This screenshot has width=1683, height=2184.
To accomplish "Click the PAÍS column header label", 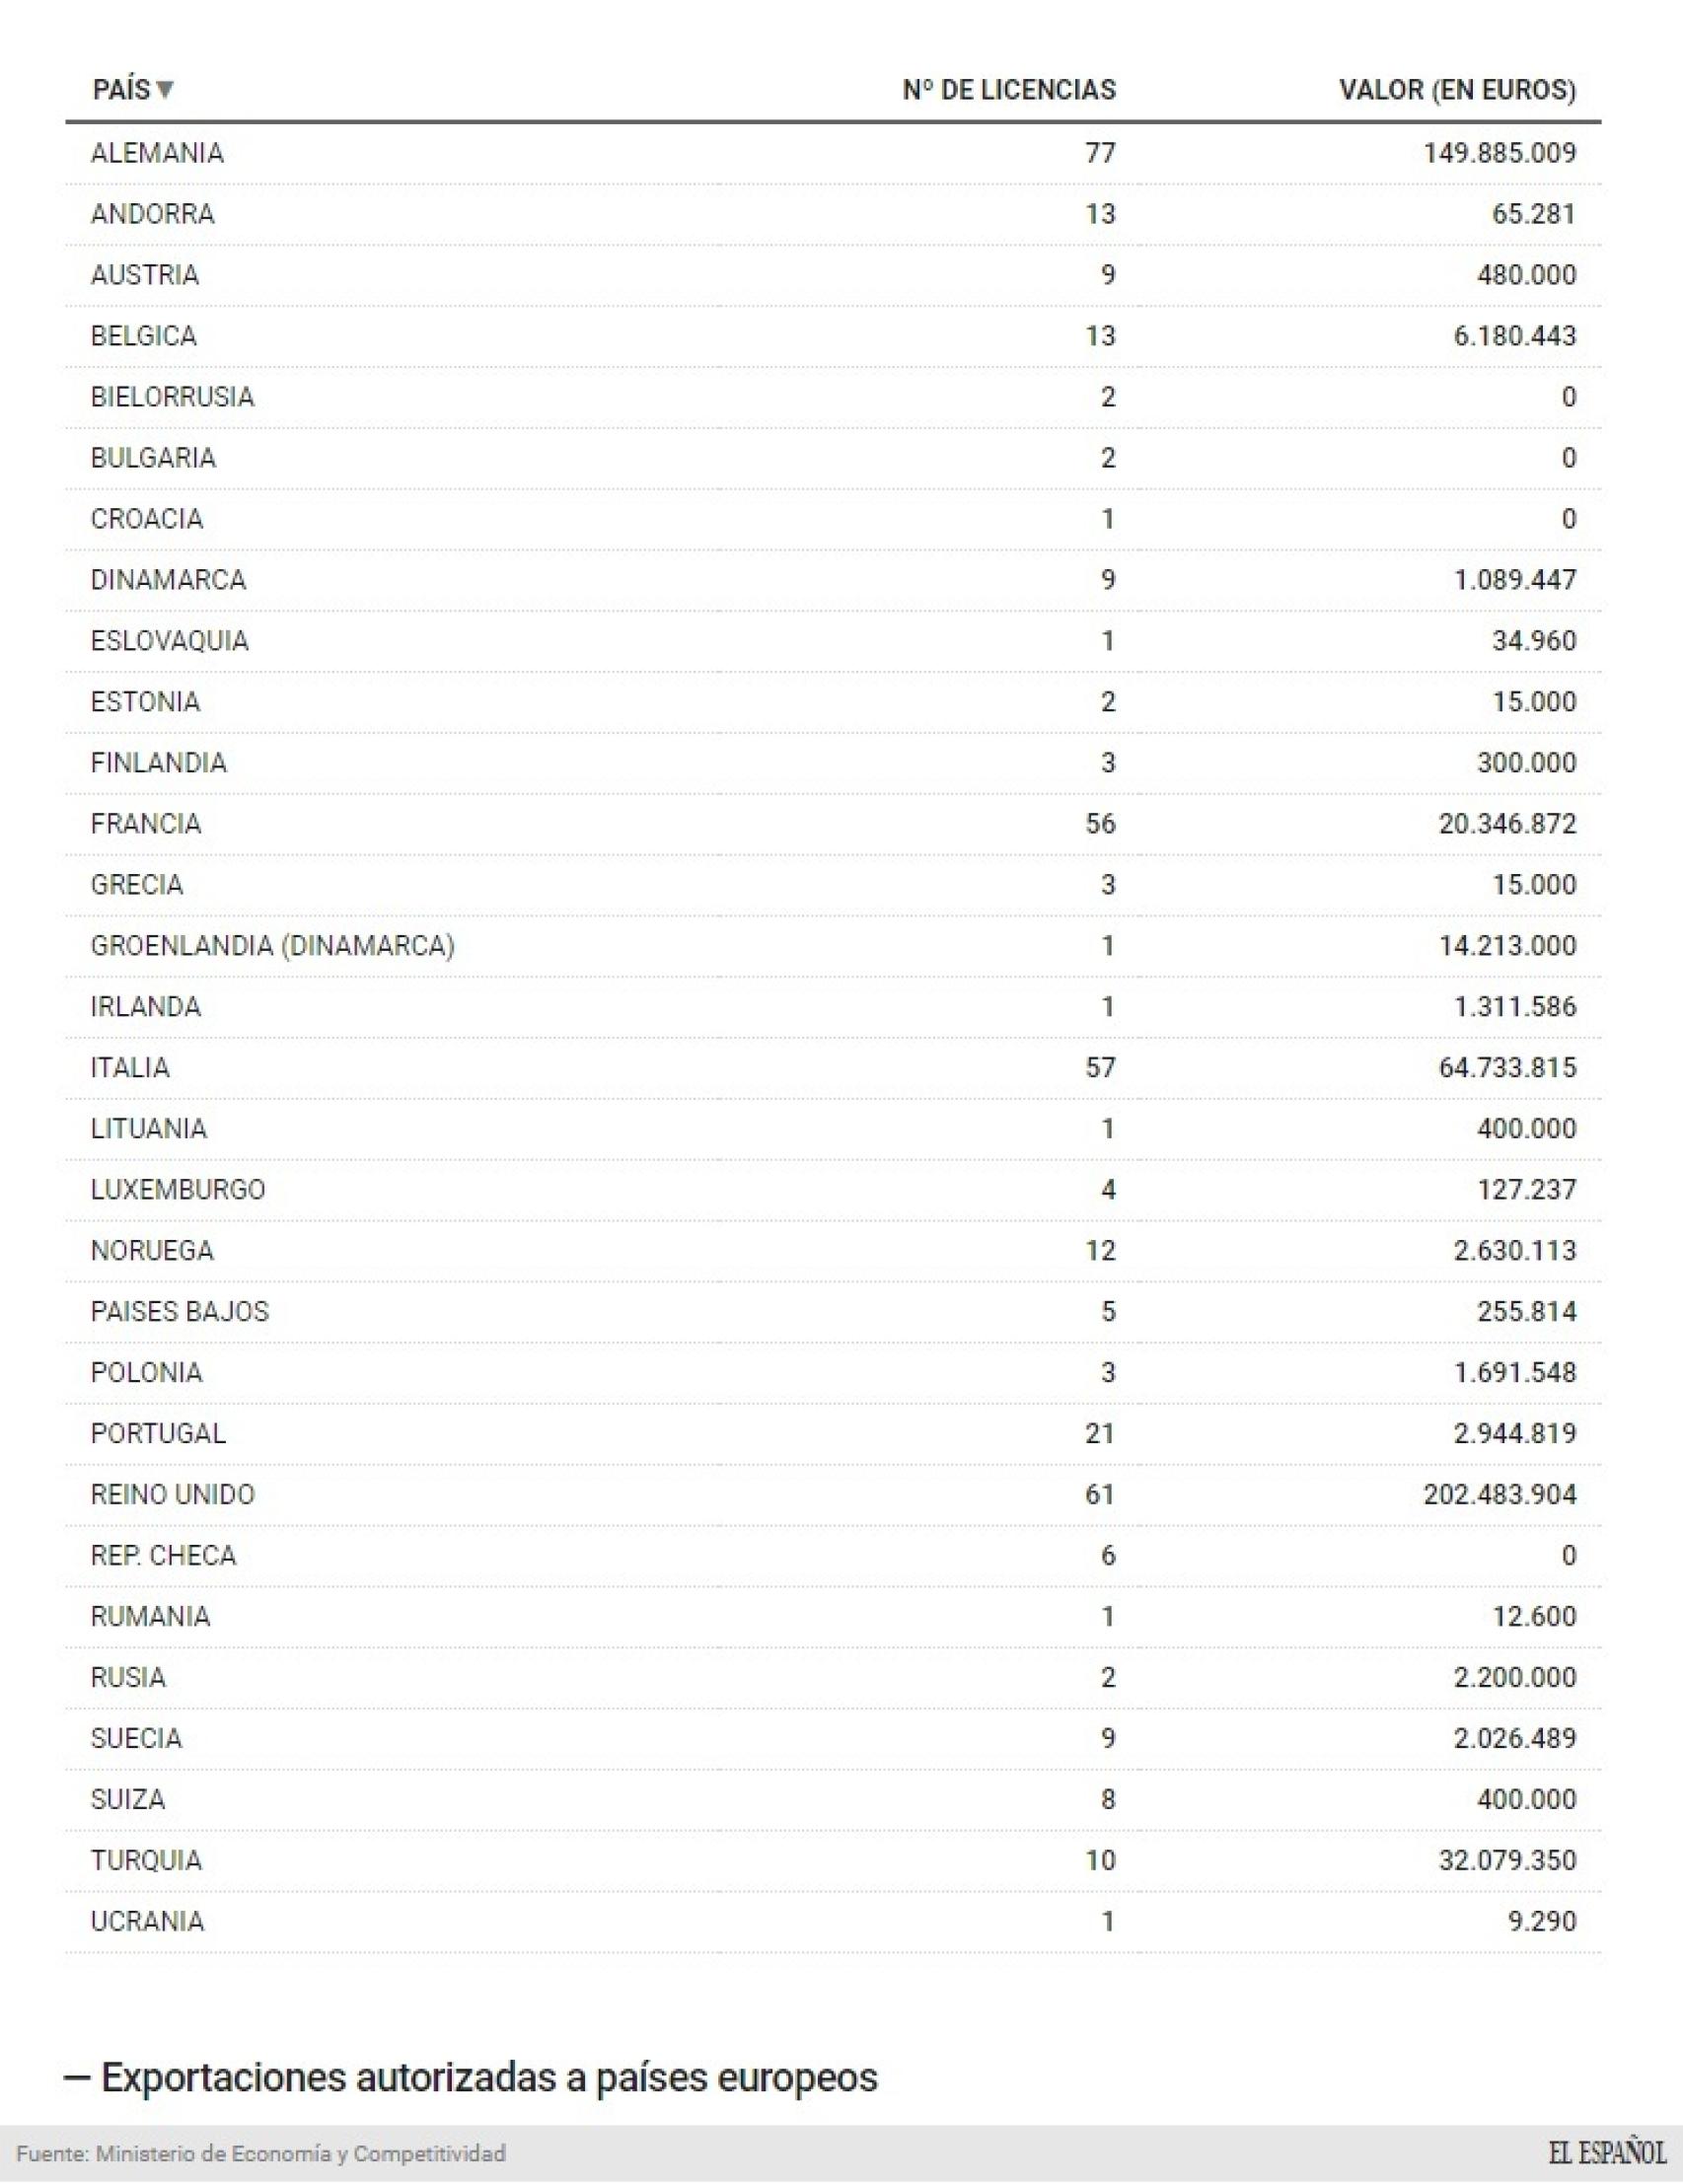I will click(121, 90).
